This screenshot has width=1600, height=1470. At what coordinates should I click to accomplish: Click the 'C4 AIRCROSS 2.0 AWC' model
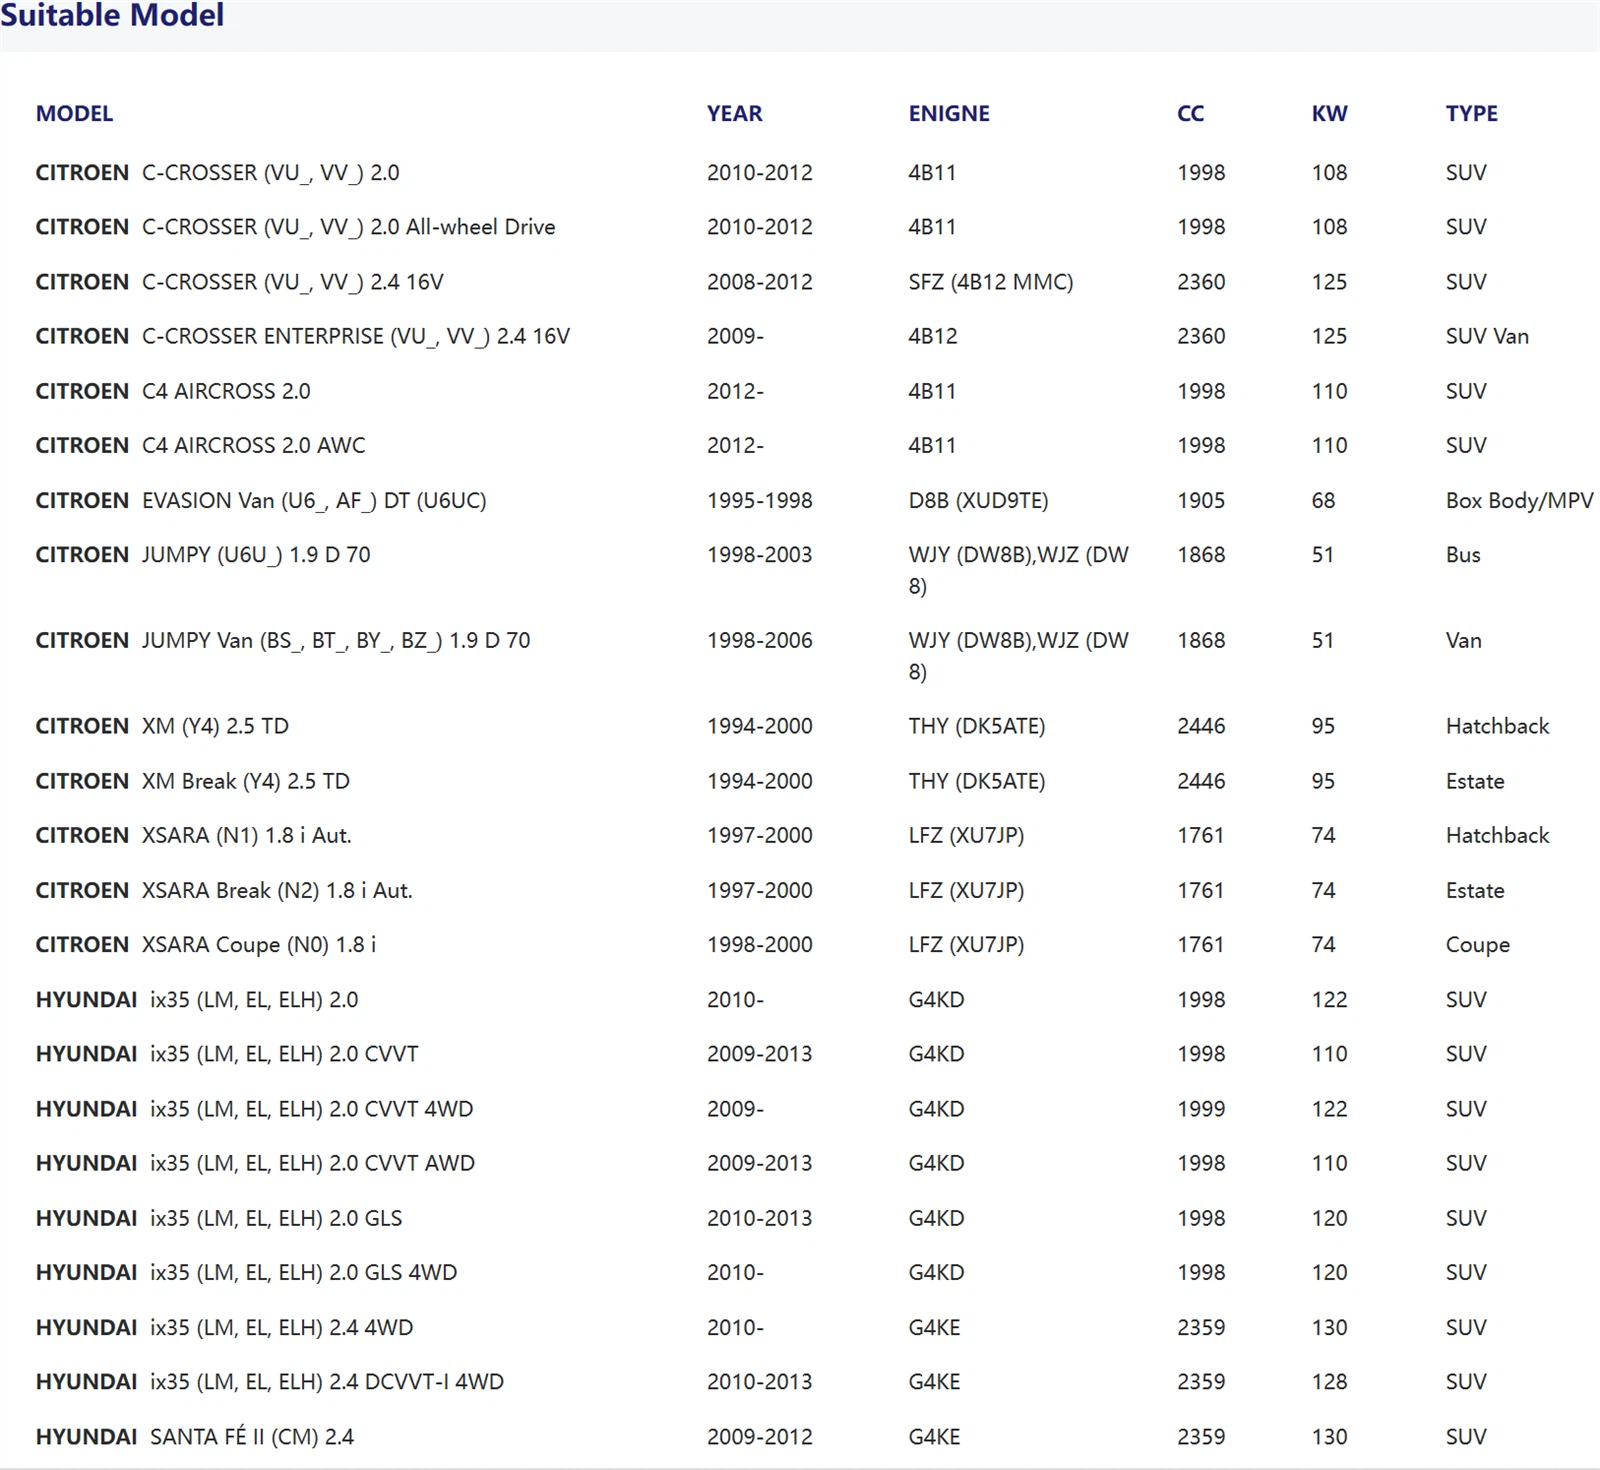point(253,446)
